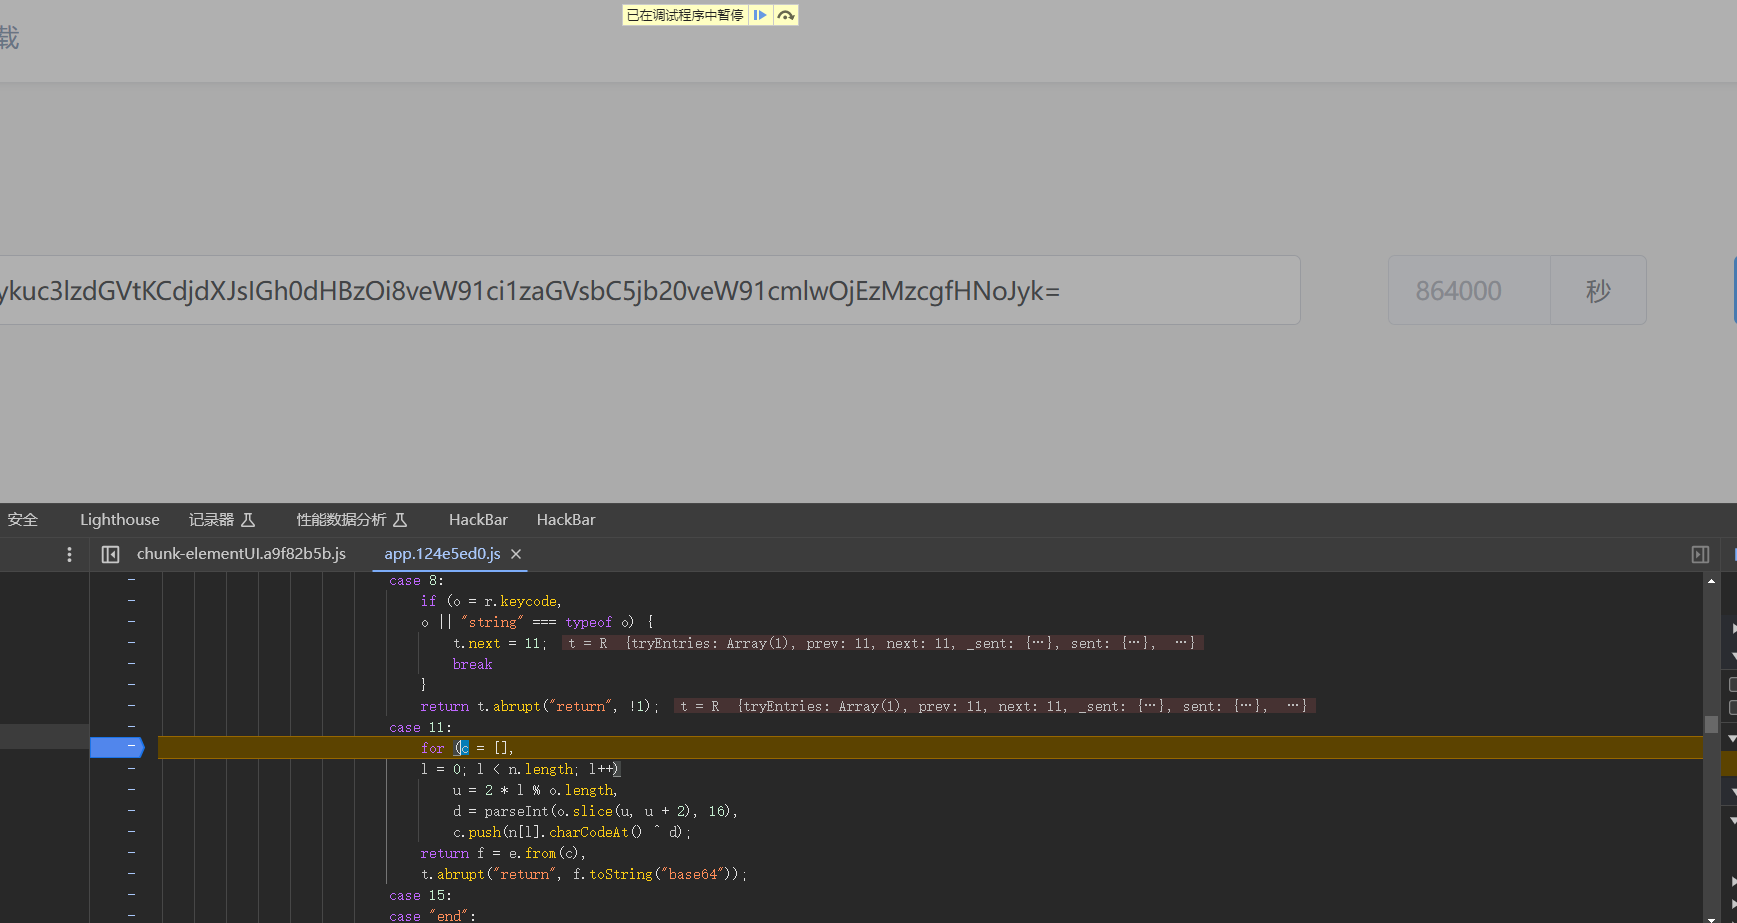Click the '"string" === typeof o' code line
This screenshot has width=1737, height=923.
pos(536,622)
